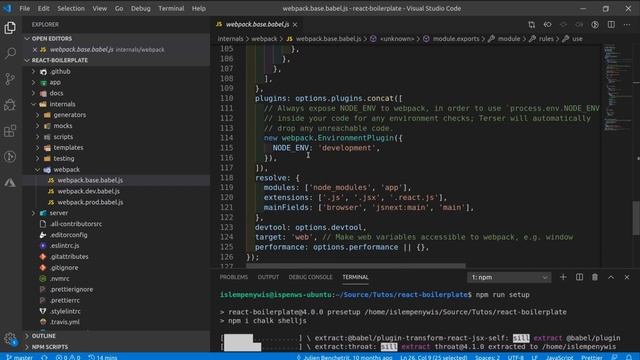The width and height of the screenshot is (640, 360).
Task: Expand the mocks folder
Action: pyautogui.click(x=116, y=126)
